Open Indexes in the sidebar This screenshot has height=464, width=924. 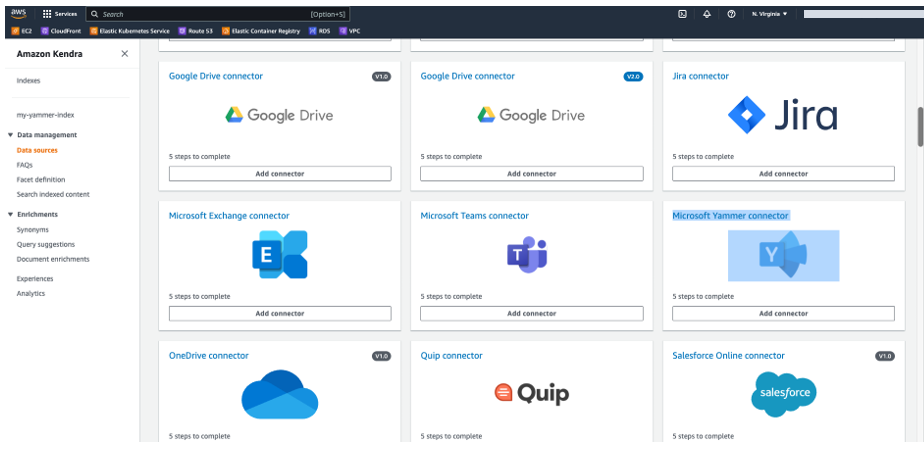pyautogui.click(x=28, y=81)
